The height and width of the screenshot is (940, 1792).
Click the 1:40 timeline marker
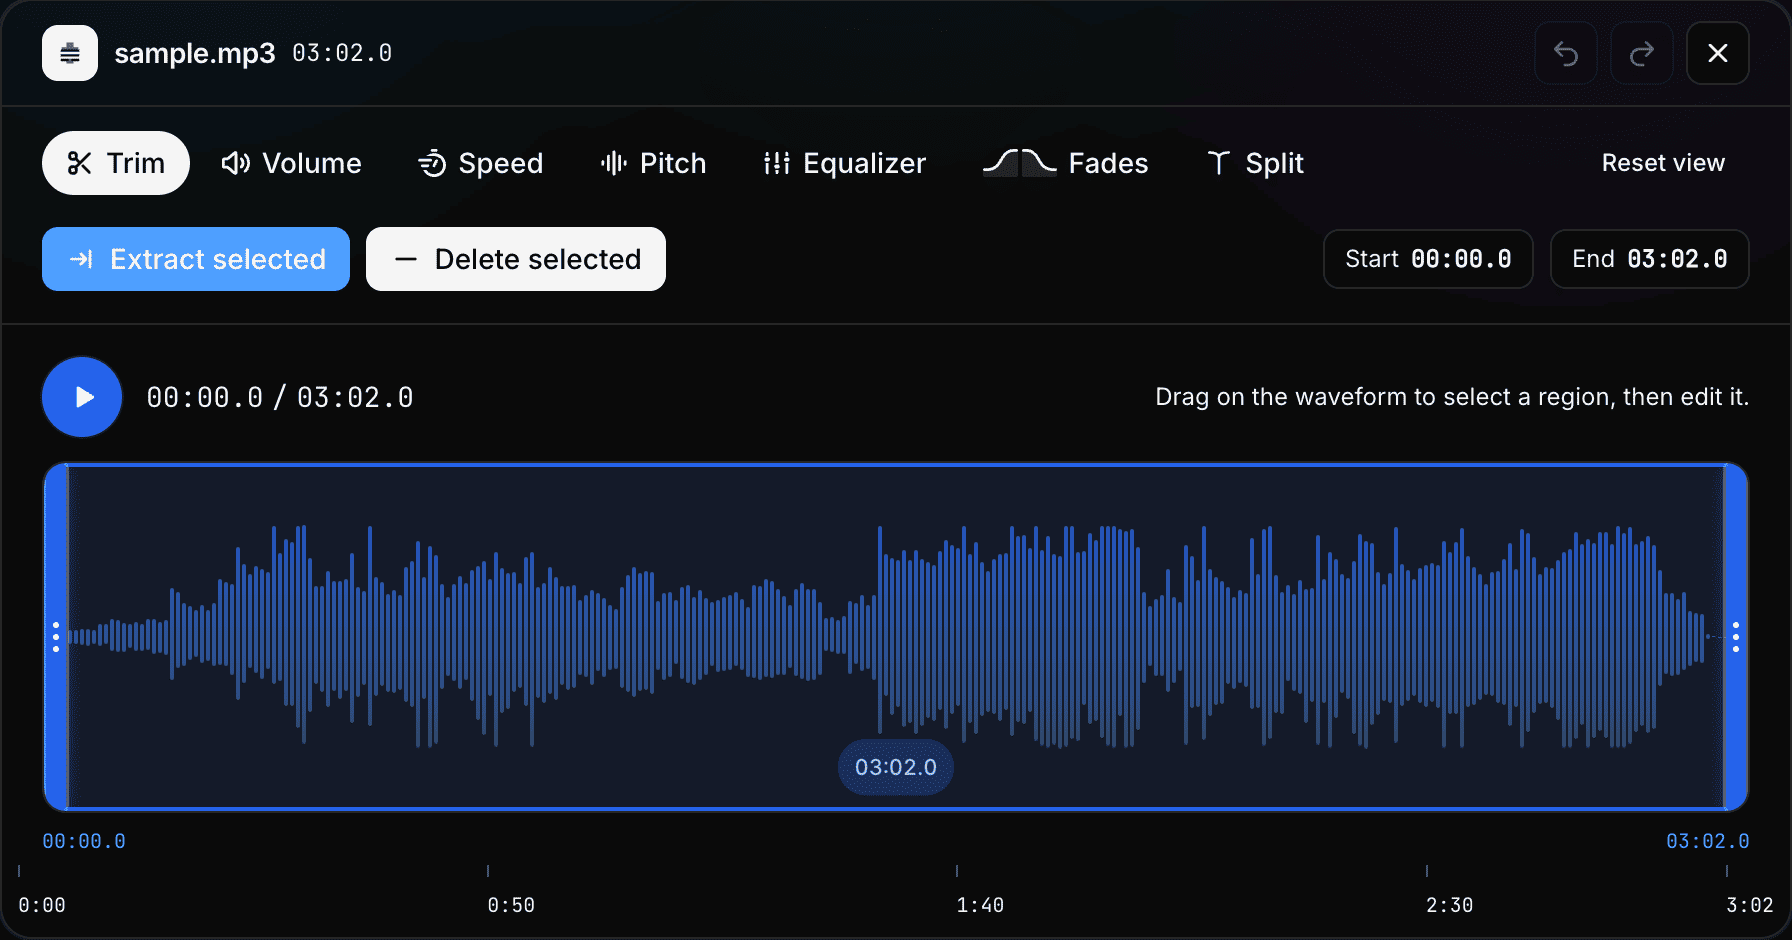[x=980, y=905]
